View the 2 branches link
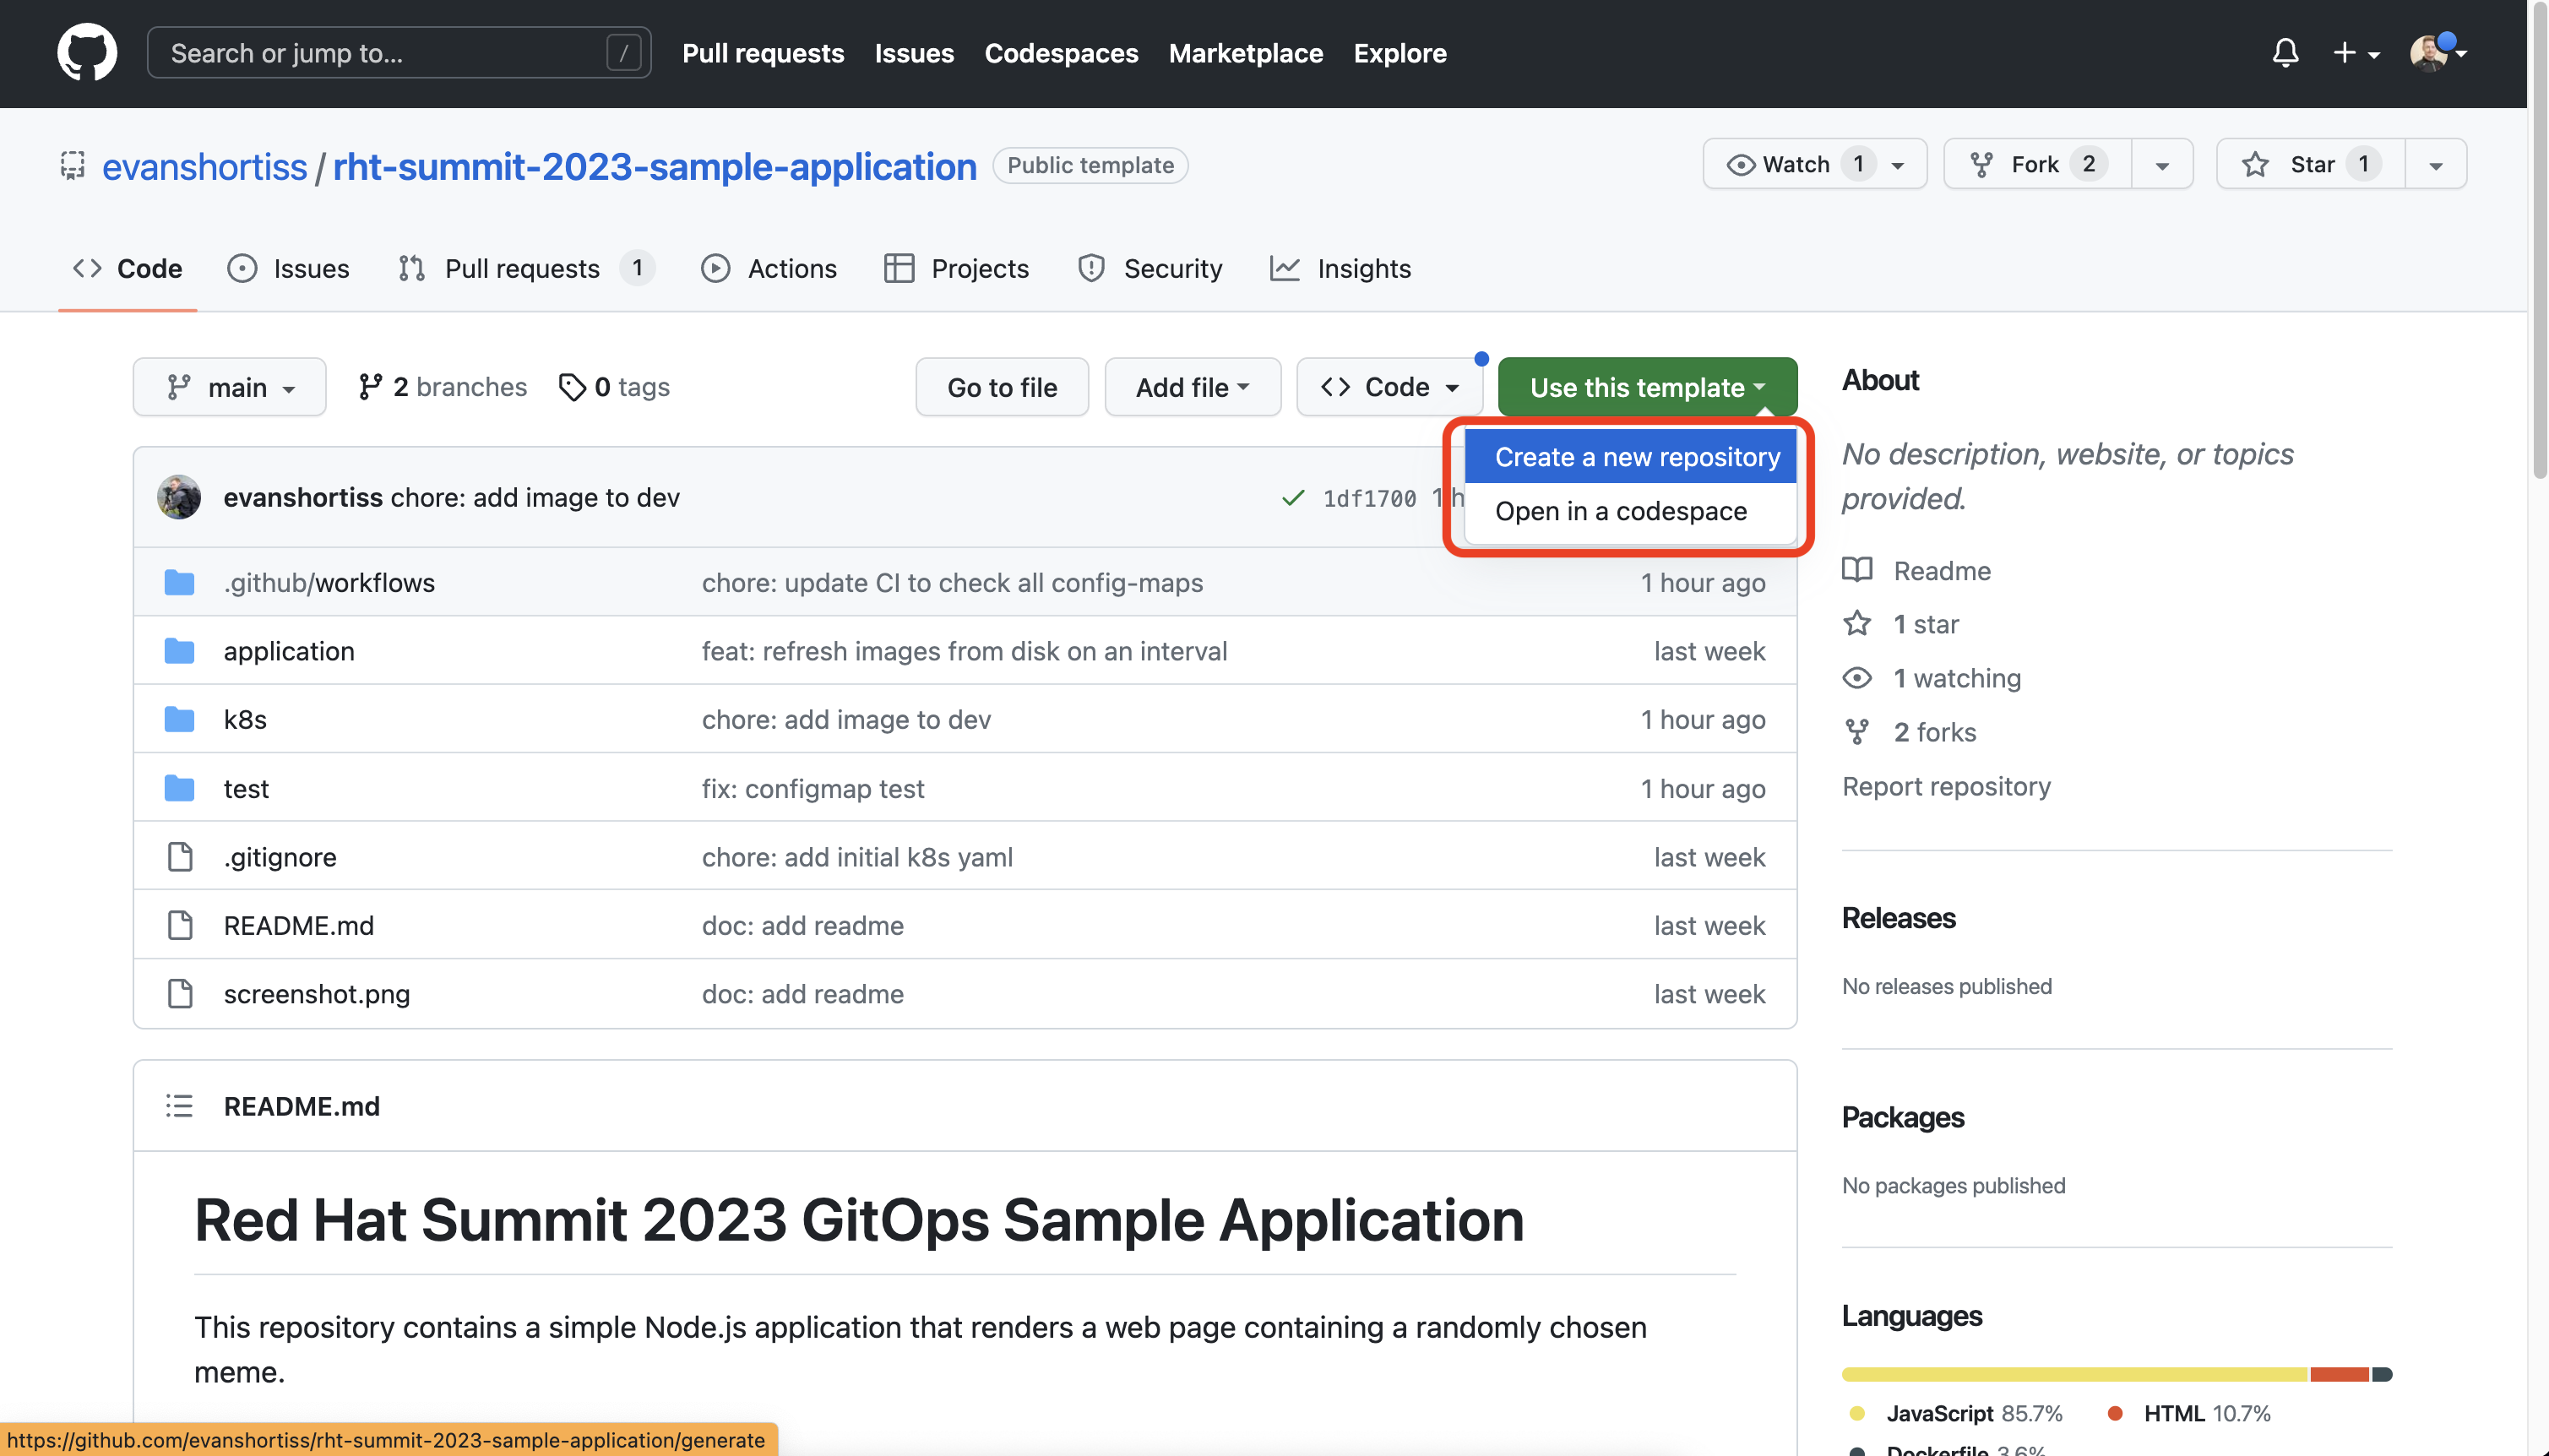 pos(443,387)
